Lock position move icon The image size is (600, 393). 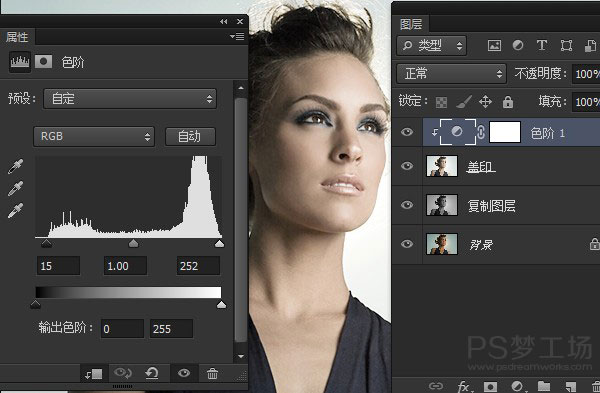tap(485, 102)
